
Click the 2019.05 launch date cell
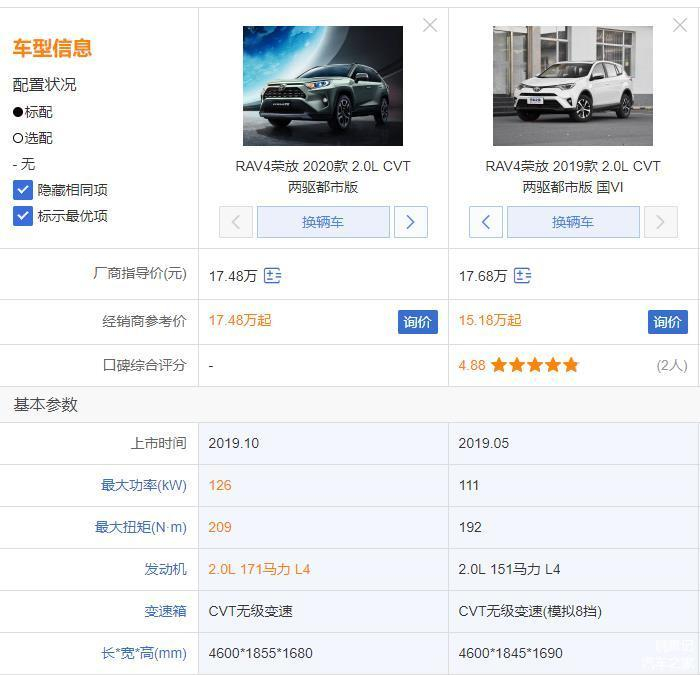(573, 443)
